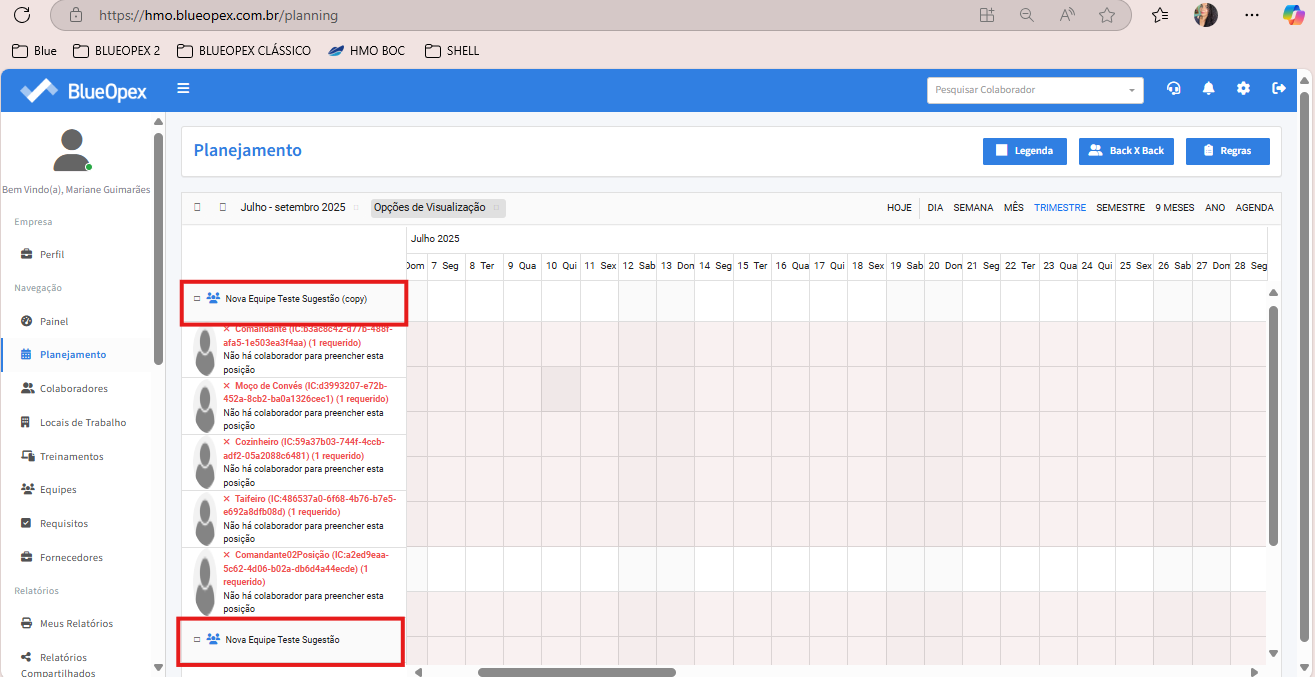Jump to today with the HOJE button

tap(899, 208)
